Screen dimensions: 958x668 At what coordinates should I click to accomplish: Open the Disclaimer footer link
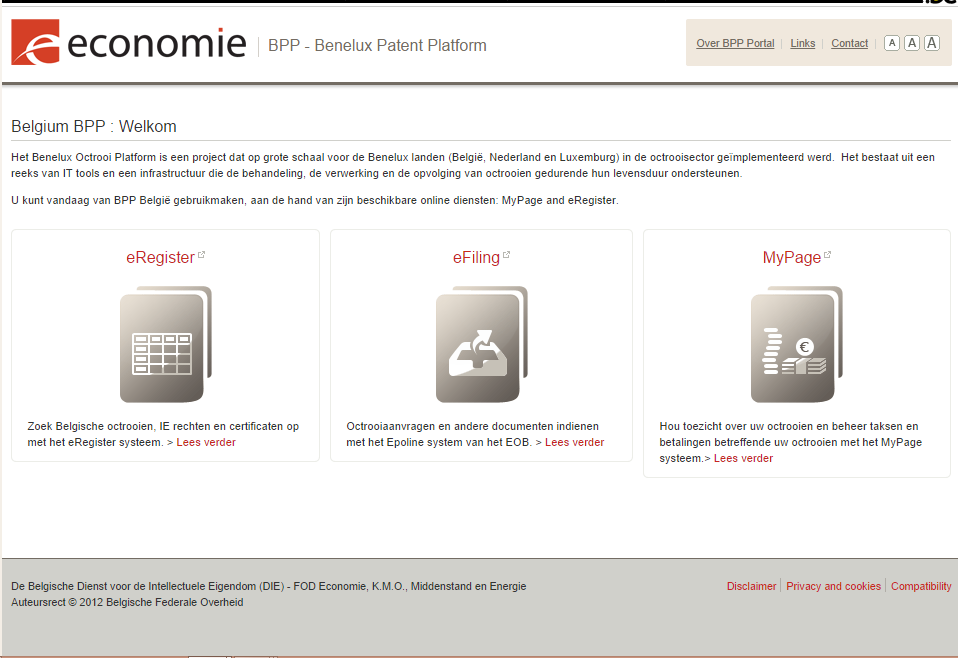pyautogui.click(x=751, y=586)
